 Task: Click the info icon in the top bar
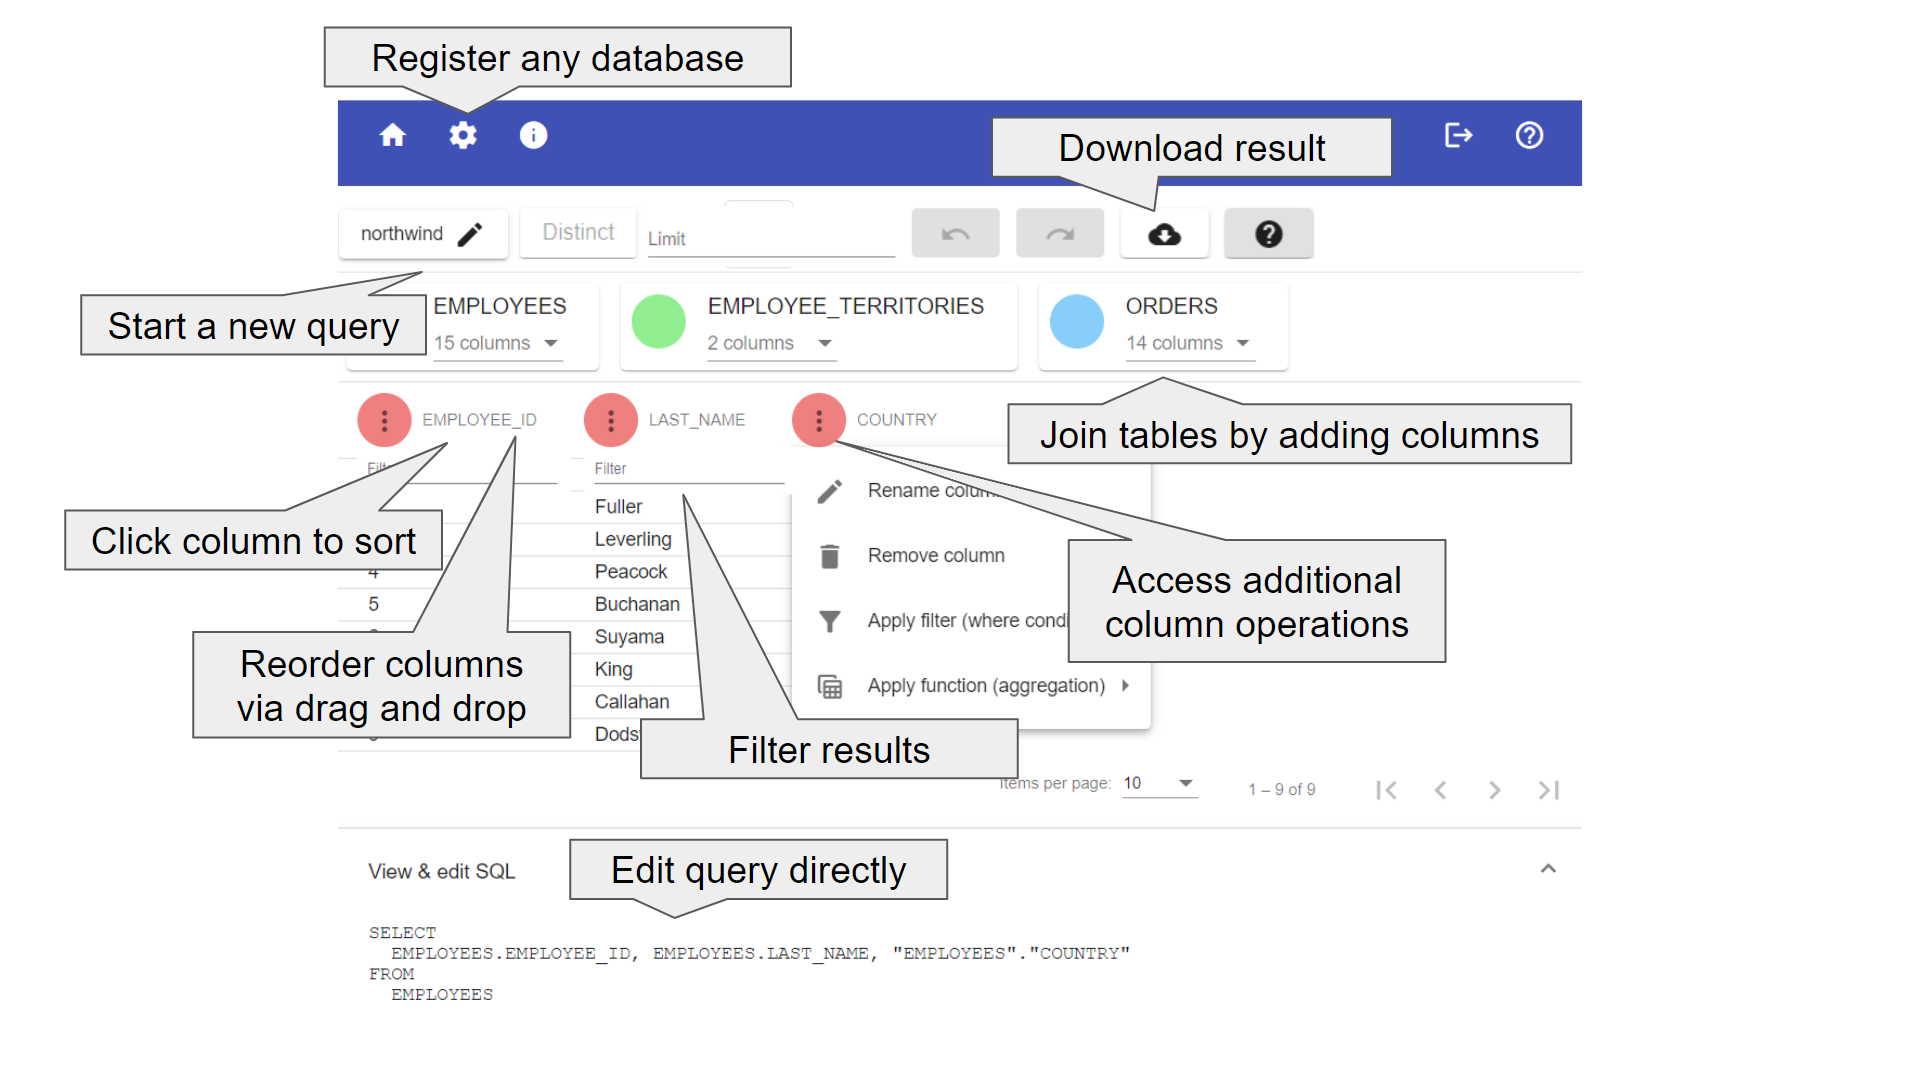(533, 135)
